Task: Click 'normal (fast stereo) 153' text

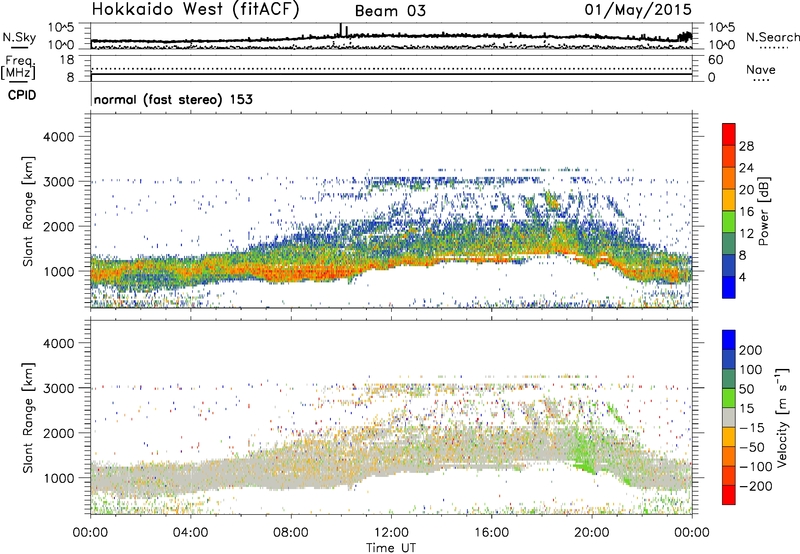Action: [x=173, y=99]
